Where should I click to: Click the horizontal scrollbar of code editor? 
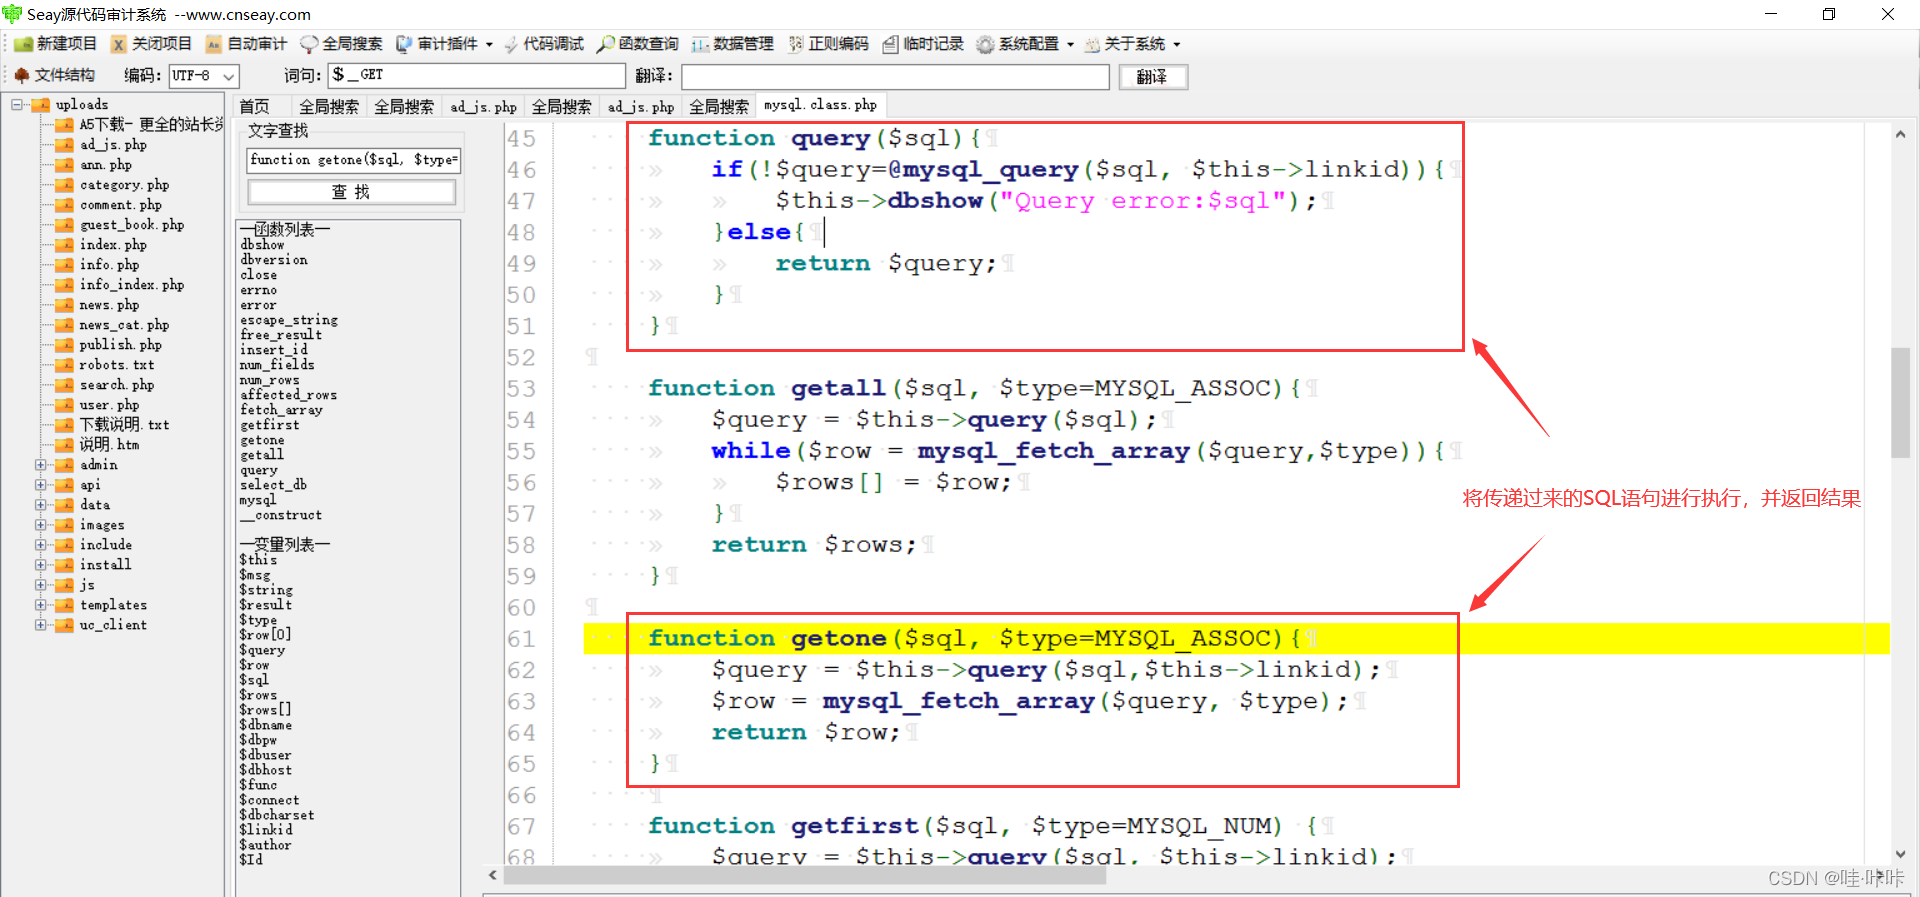click(805, 876)
